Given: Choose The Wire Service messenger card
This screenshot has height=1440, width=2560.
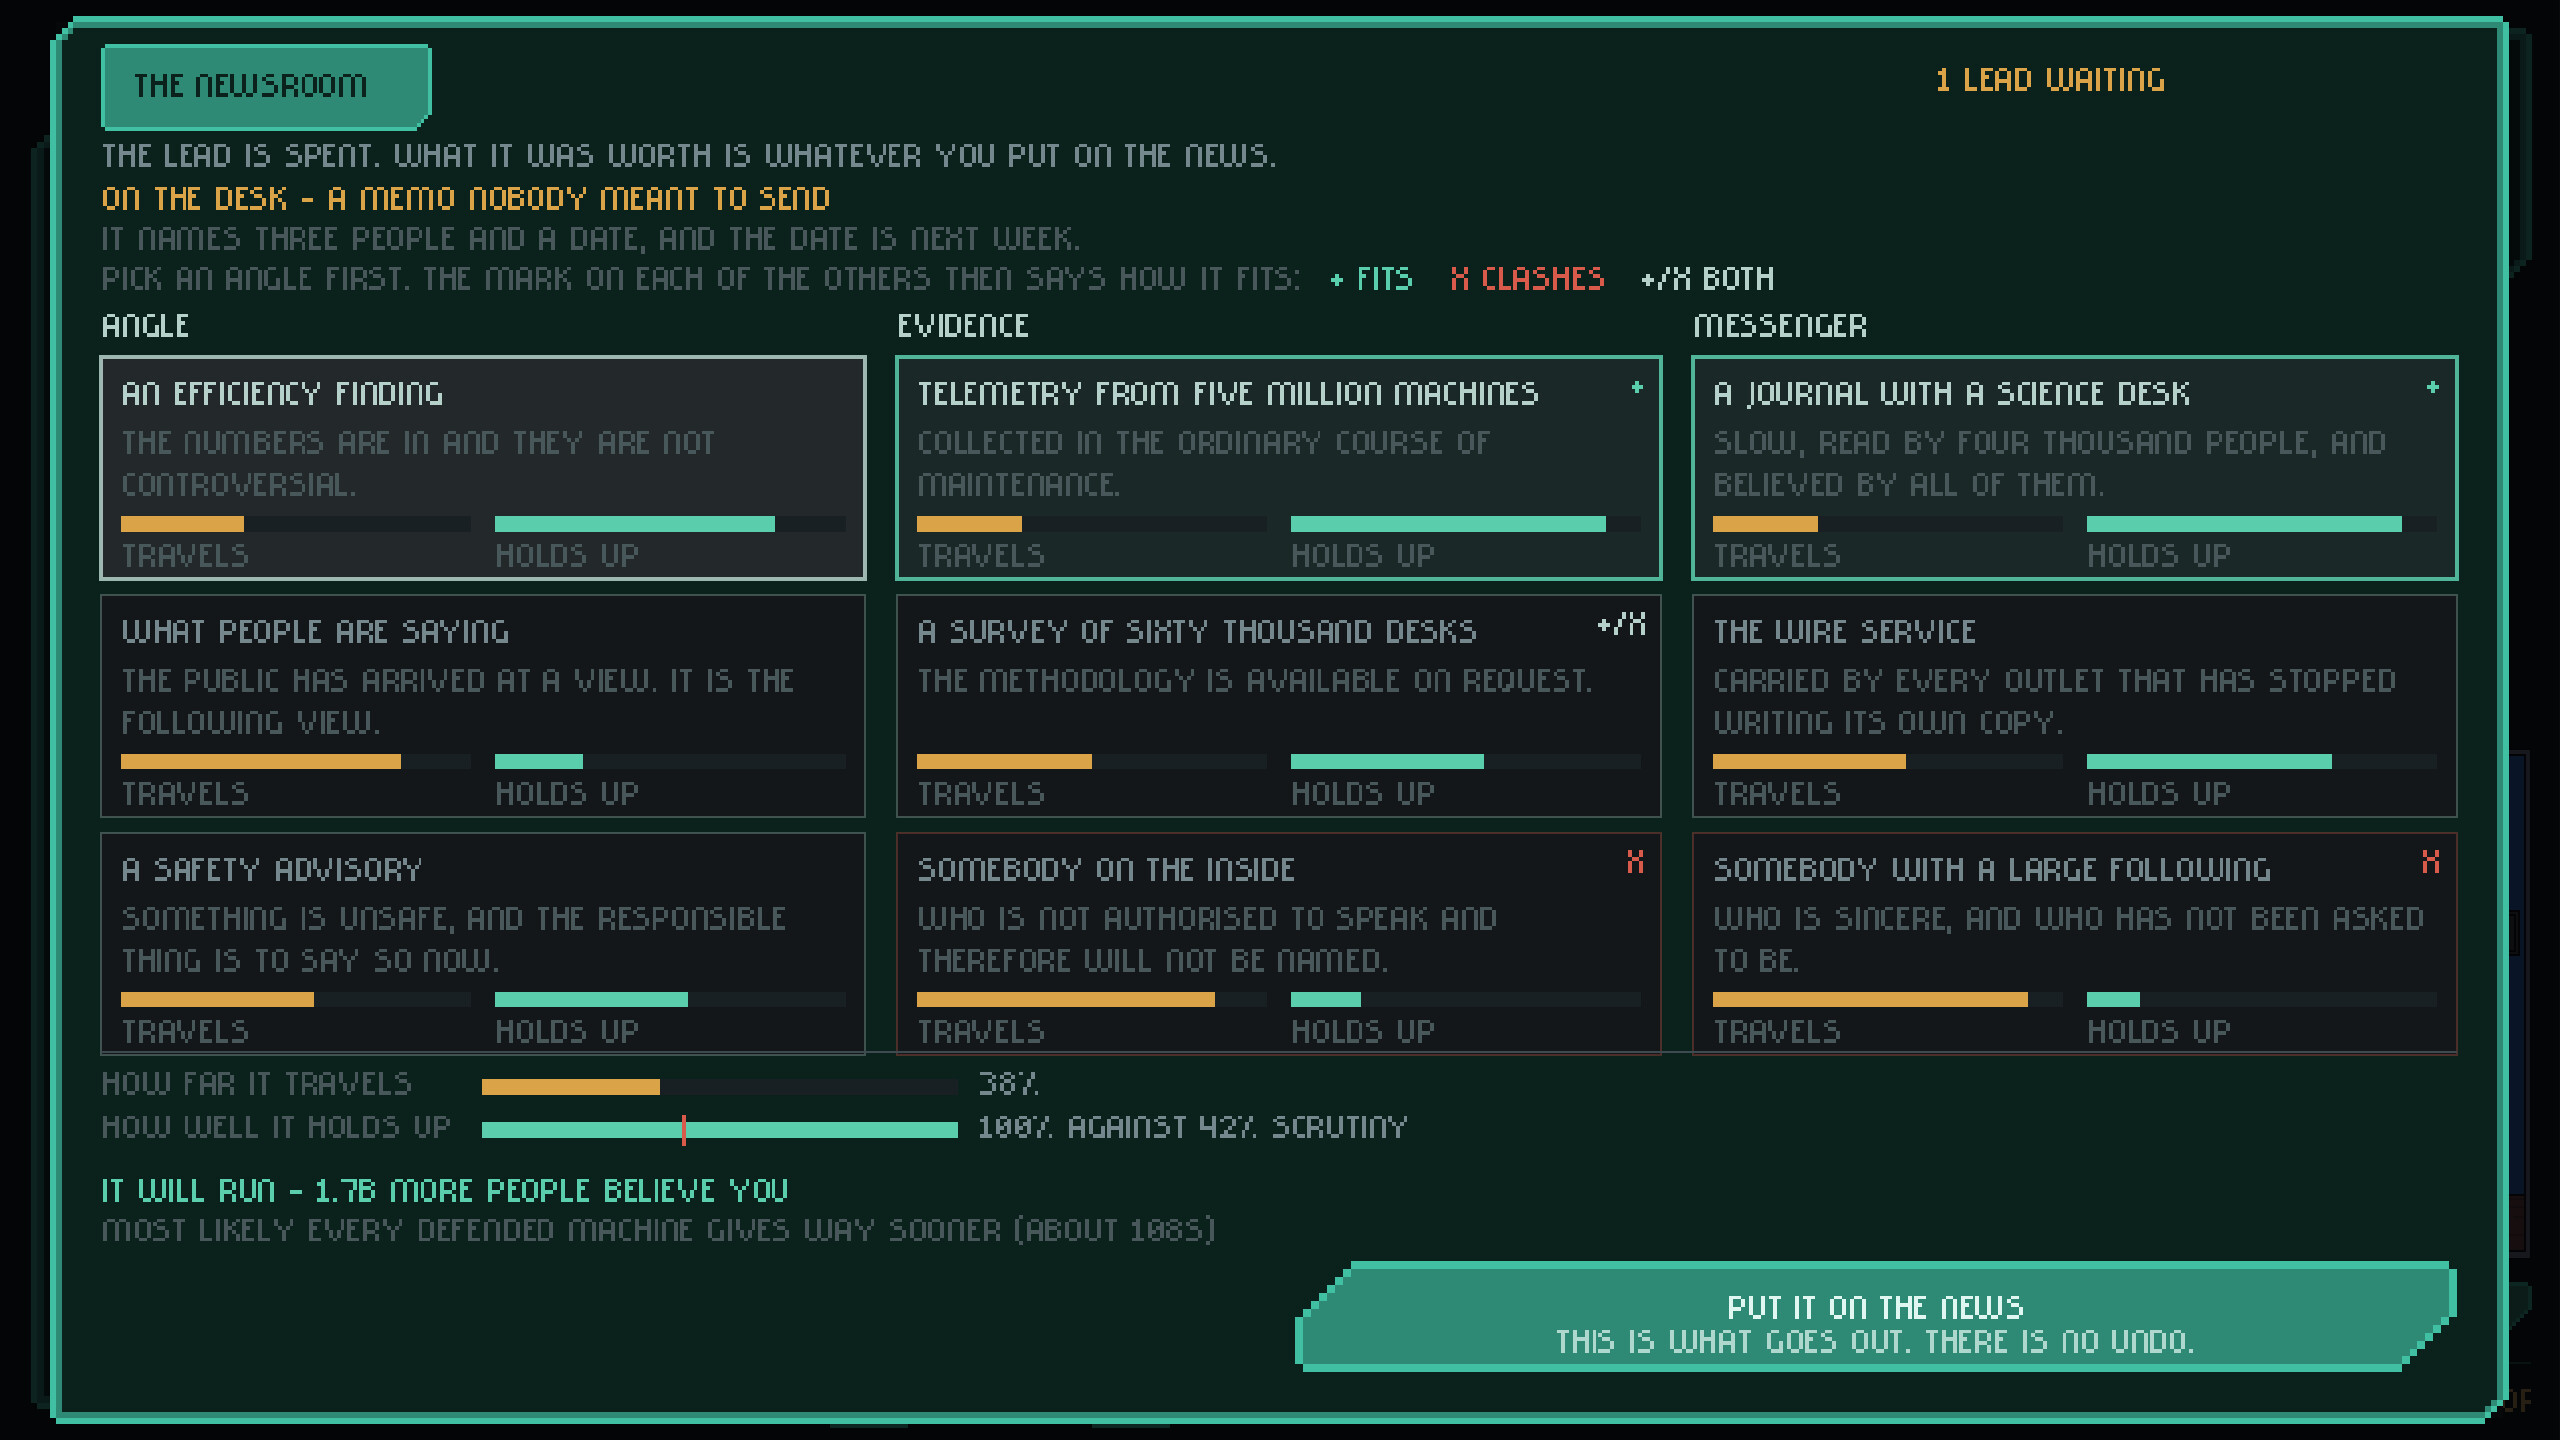Looking at the screenshot, I should tap(2075, 705).
